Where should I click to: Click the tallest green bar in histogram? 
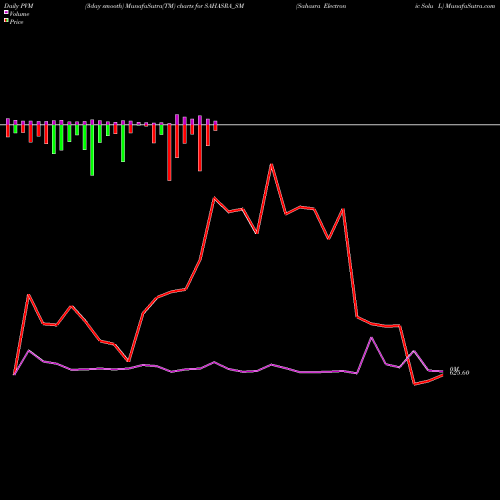point(92,150)
